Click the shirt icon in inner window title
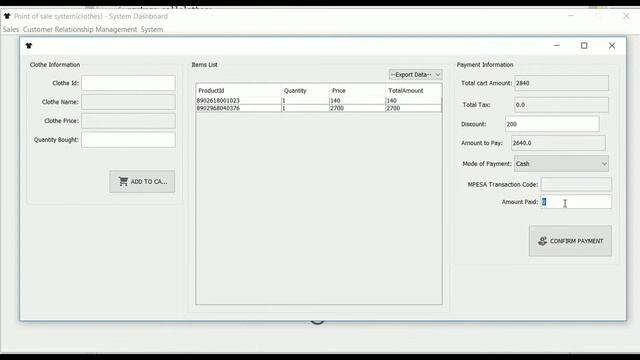This screenshot has height=360, width=640. 29,46
